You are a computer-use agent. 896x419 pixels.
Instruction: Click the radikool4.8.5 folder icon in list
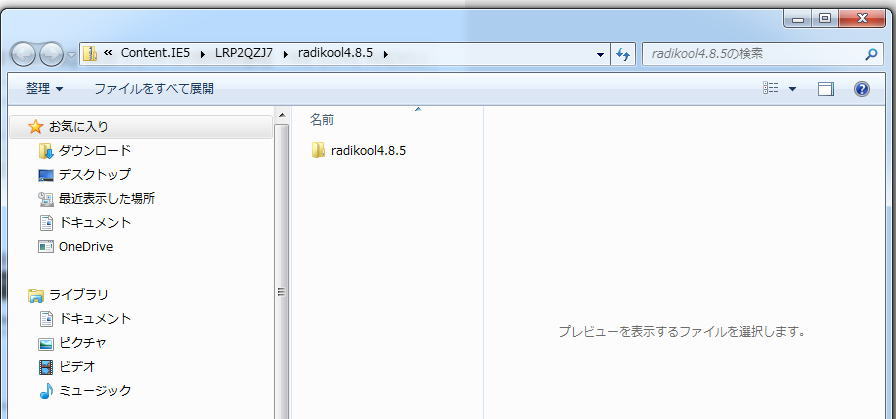(x=318, y=150)
